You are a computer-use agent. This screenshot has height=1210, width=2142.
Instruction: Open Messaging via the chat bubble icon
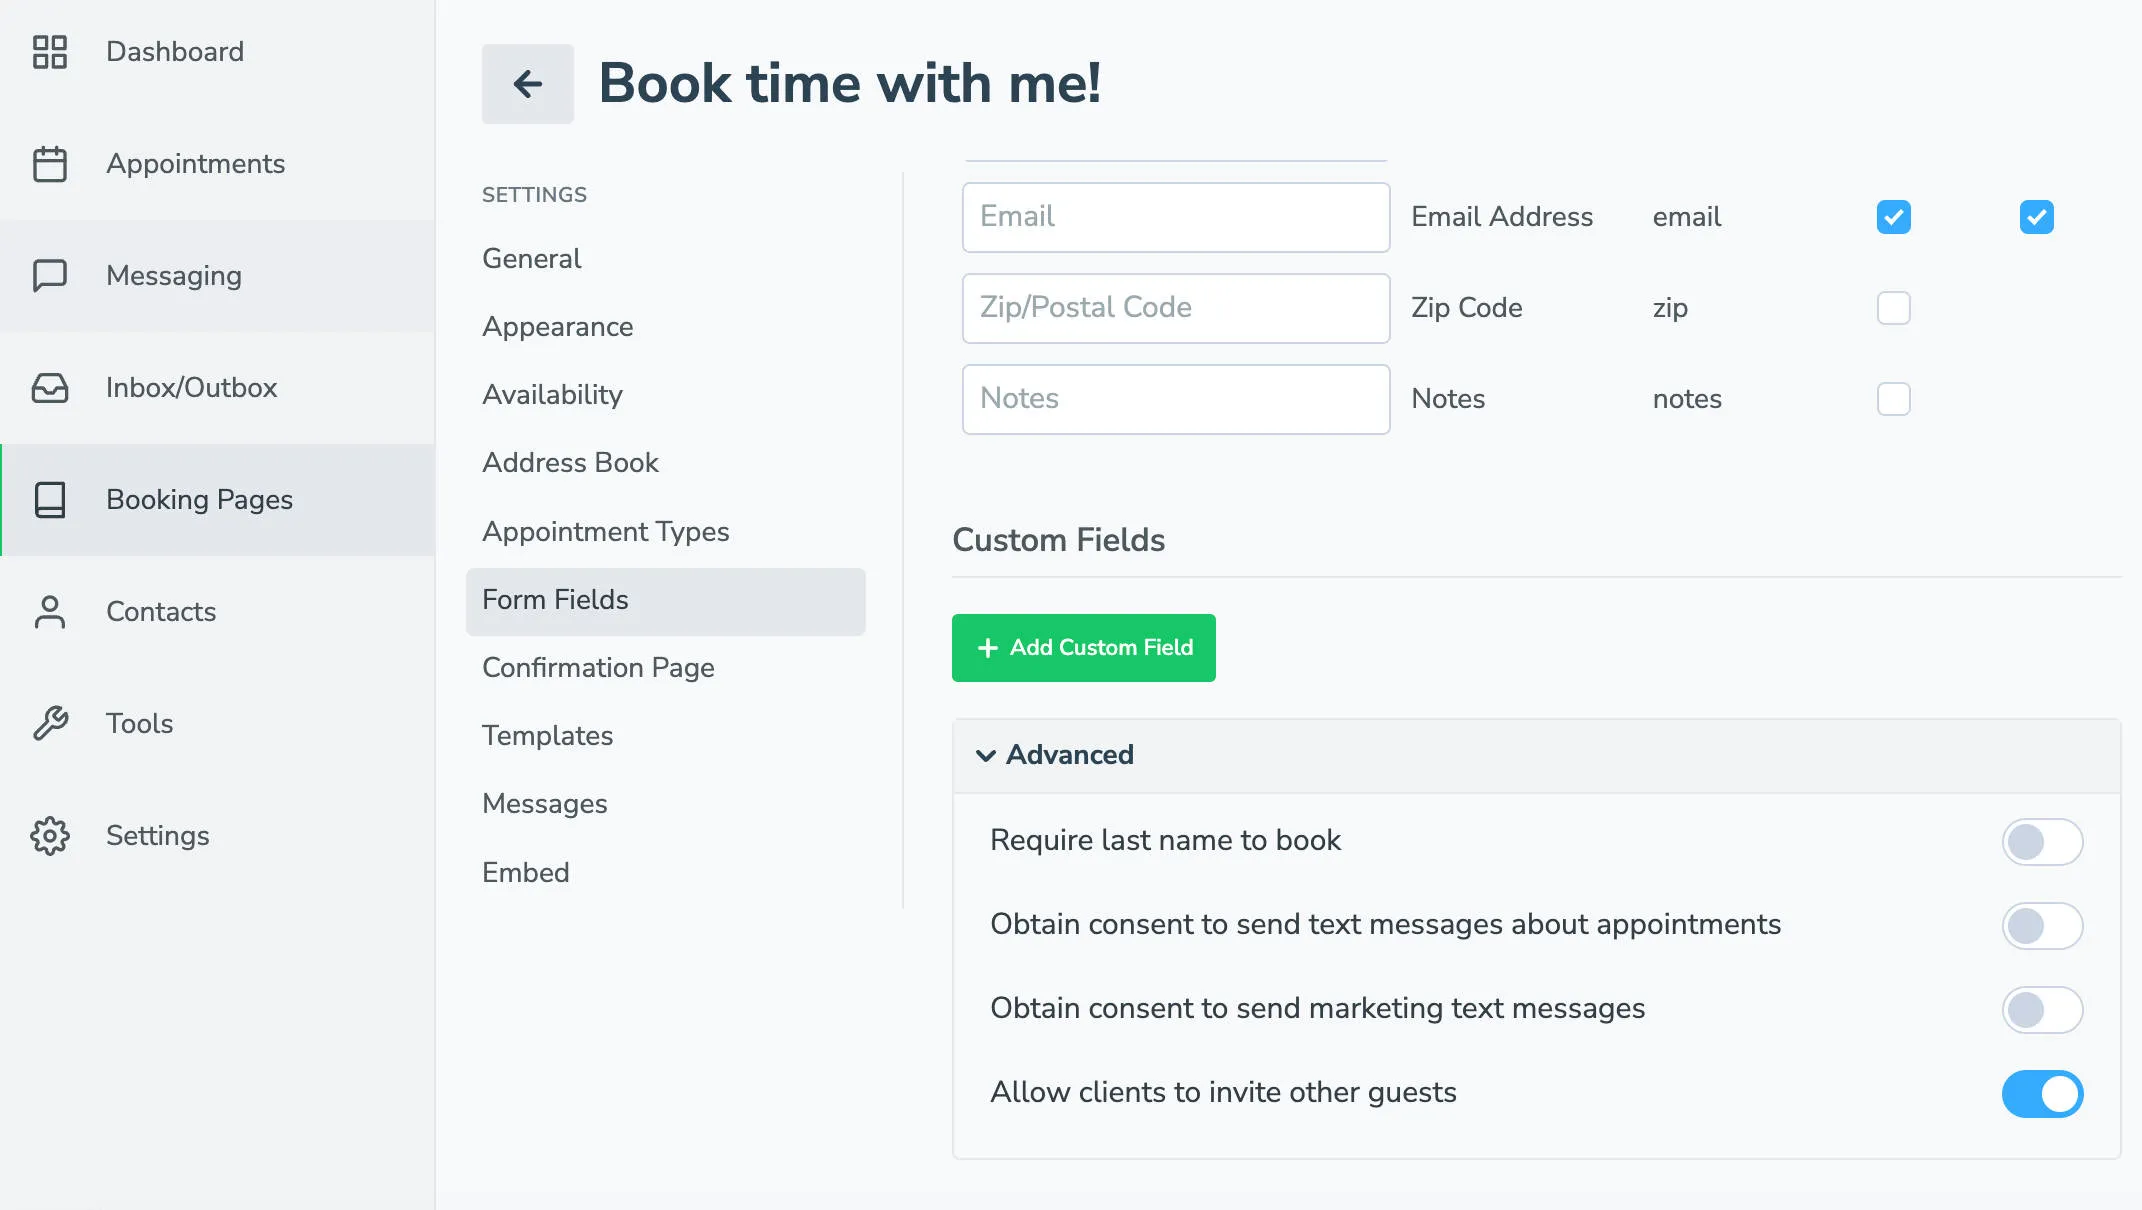coord(52,276)
